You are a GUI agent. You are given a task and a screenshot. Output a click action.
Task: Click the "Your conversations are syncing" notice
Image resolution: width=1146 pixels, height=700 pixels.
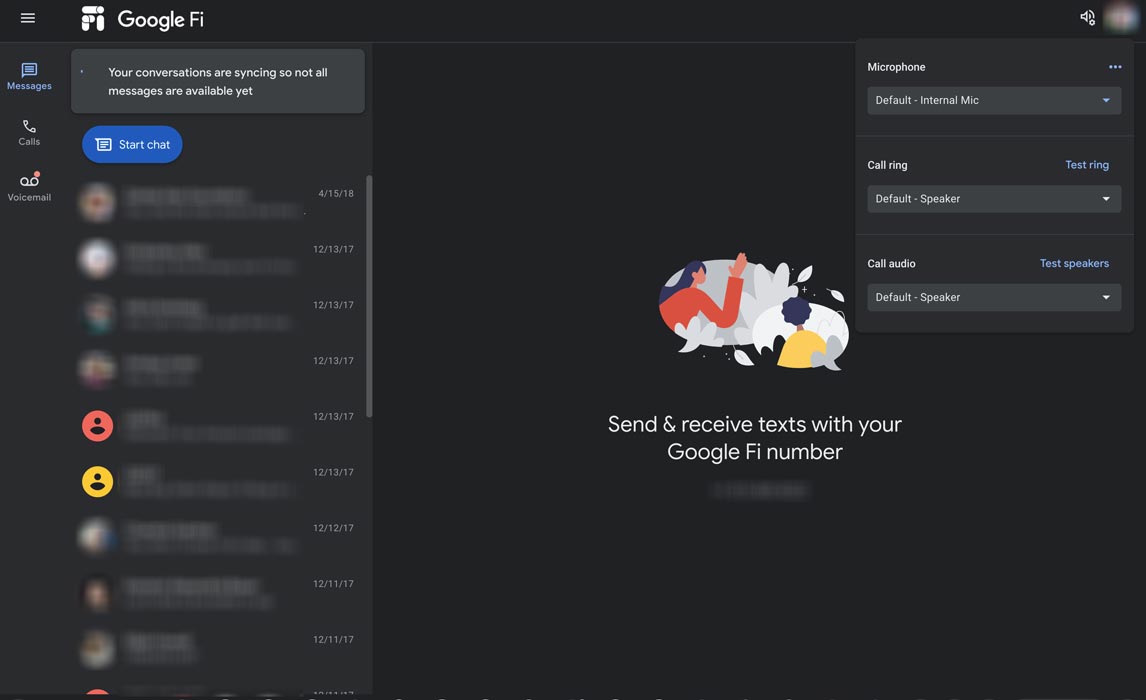tap(218, 81)
